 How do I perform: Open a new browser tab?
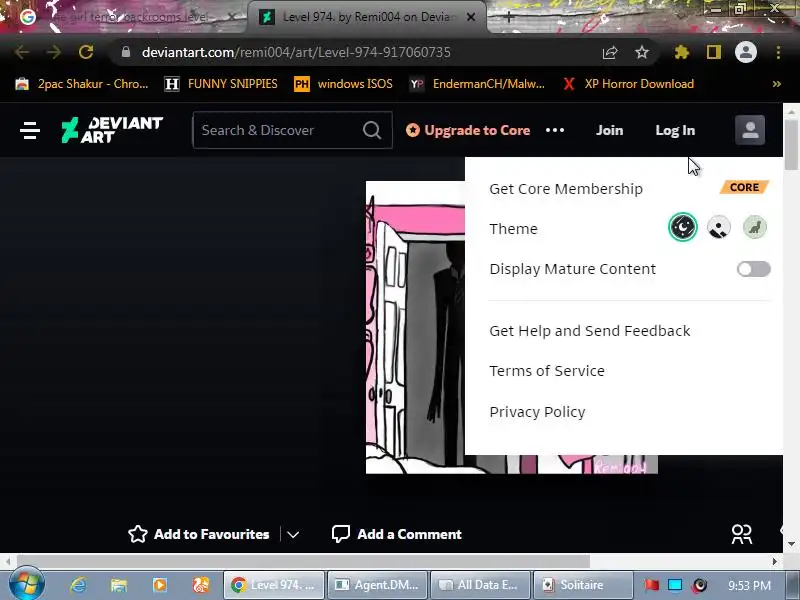508,17
